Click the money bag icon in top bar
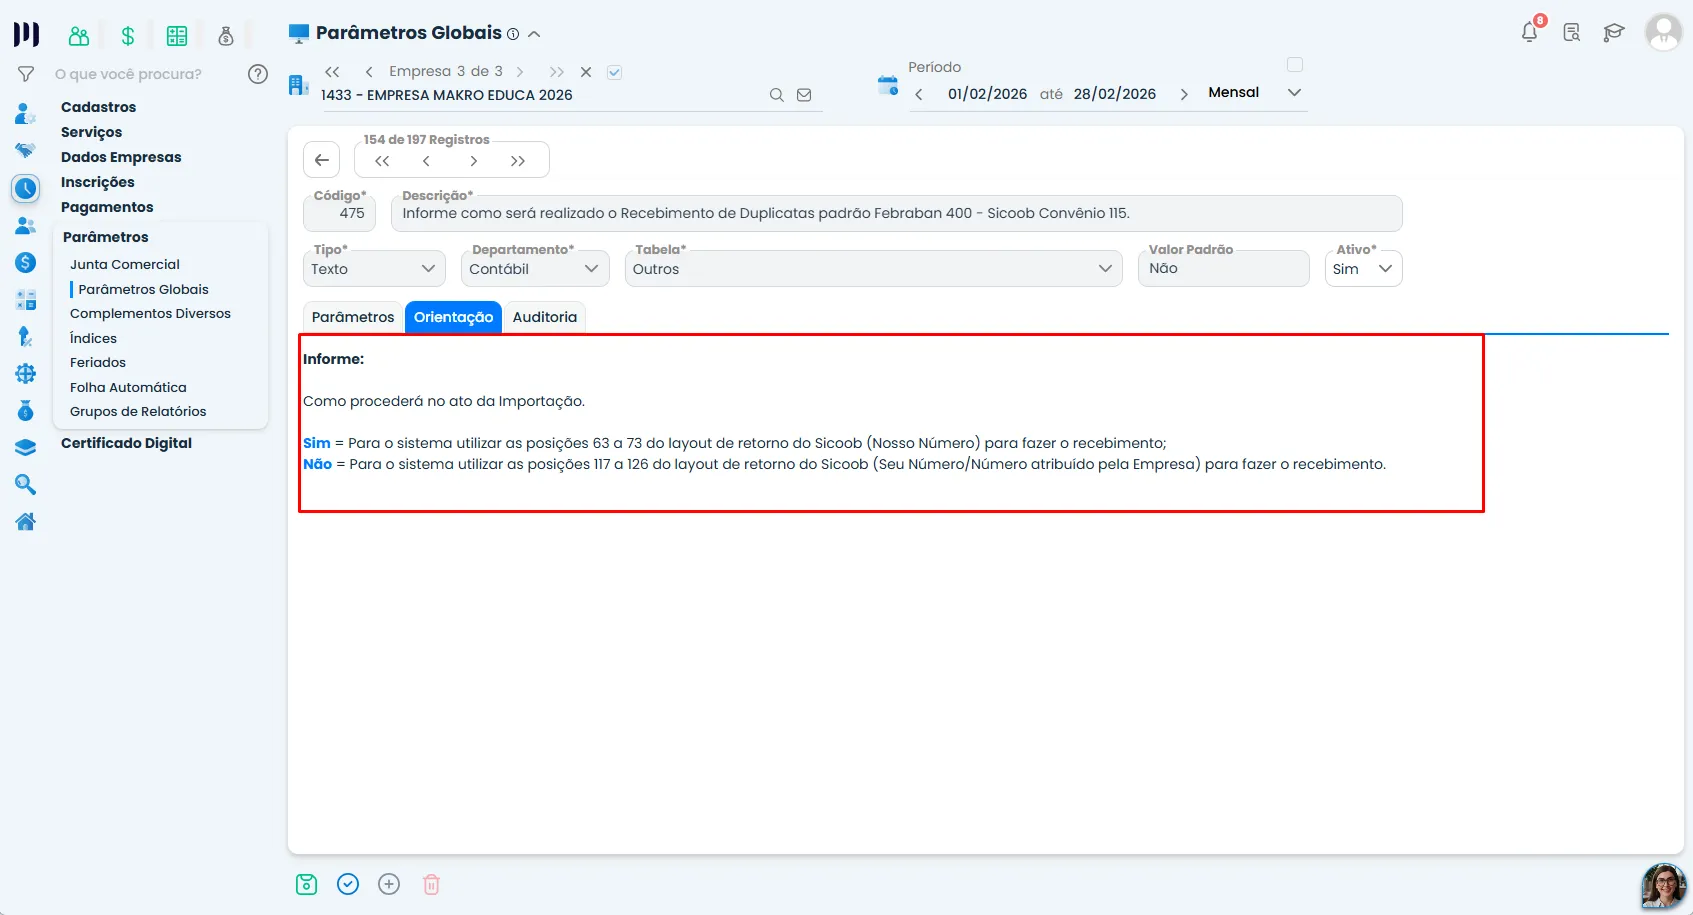This screenshot has width=1693, height=915. pyautogui.click(x=226, y=36)
